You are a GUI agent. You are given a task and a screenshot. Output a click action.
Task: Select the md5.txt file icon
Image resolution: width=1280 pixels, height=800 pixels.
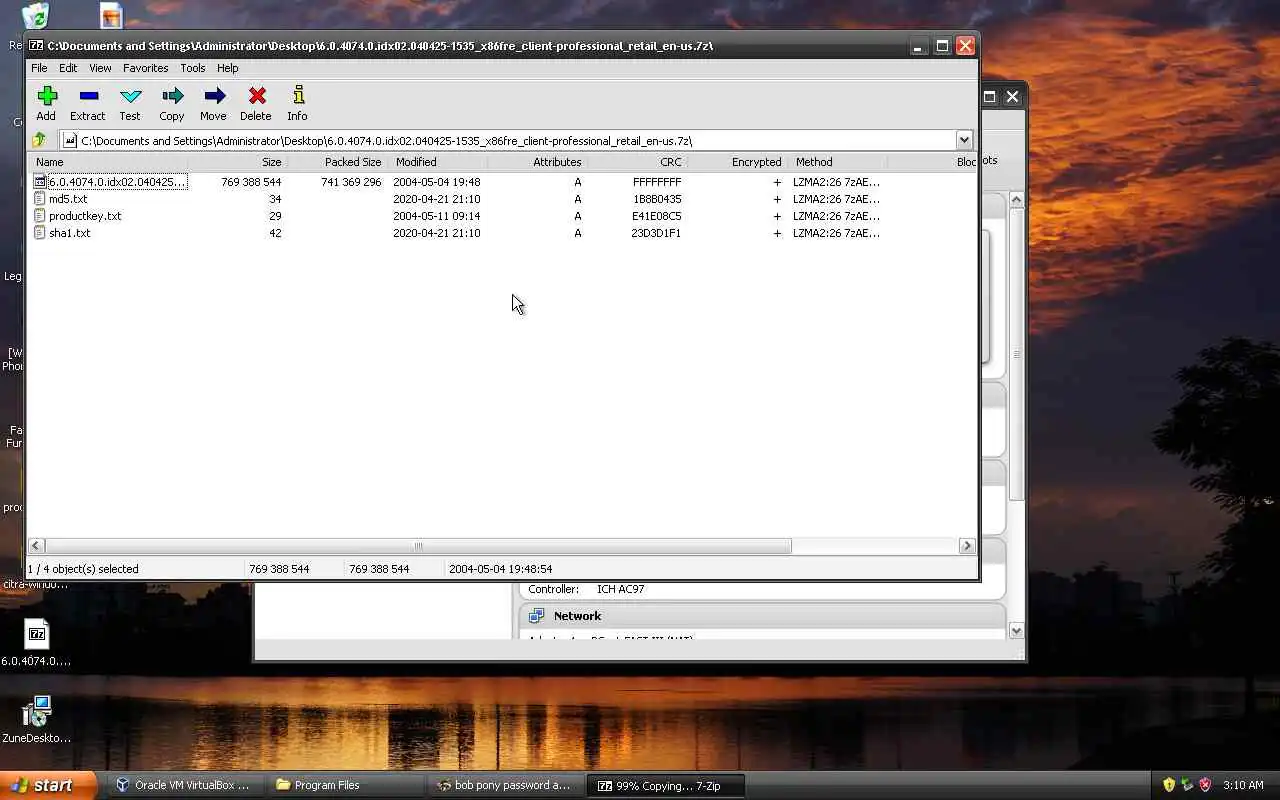click(x=40, y=199)
